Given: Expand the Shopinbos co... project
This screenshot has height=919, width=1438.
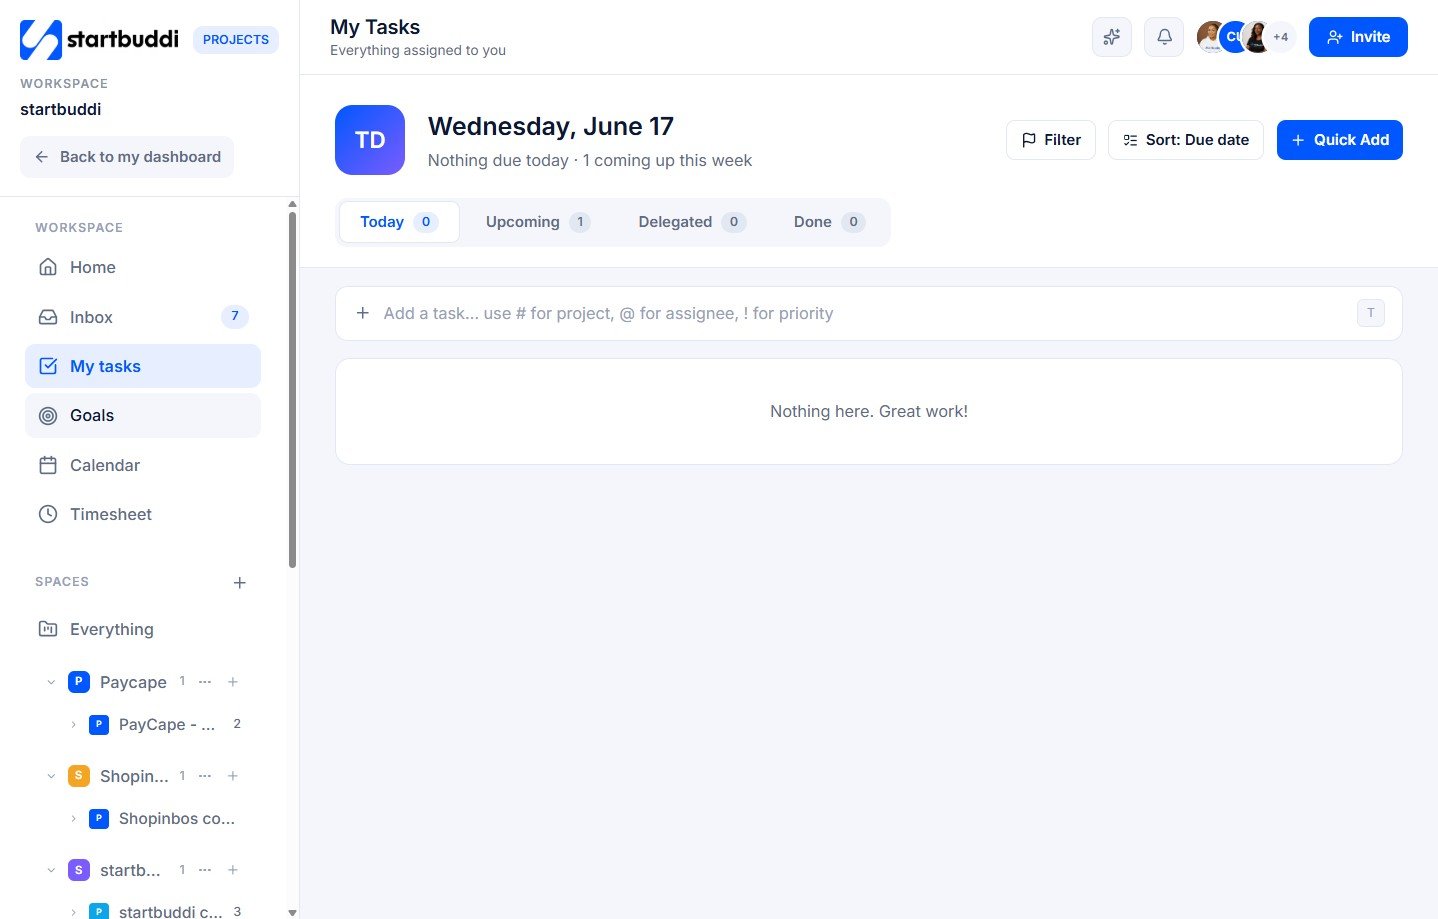Looking at the screenshot, I should [73, 819].
